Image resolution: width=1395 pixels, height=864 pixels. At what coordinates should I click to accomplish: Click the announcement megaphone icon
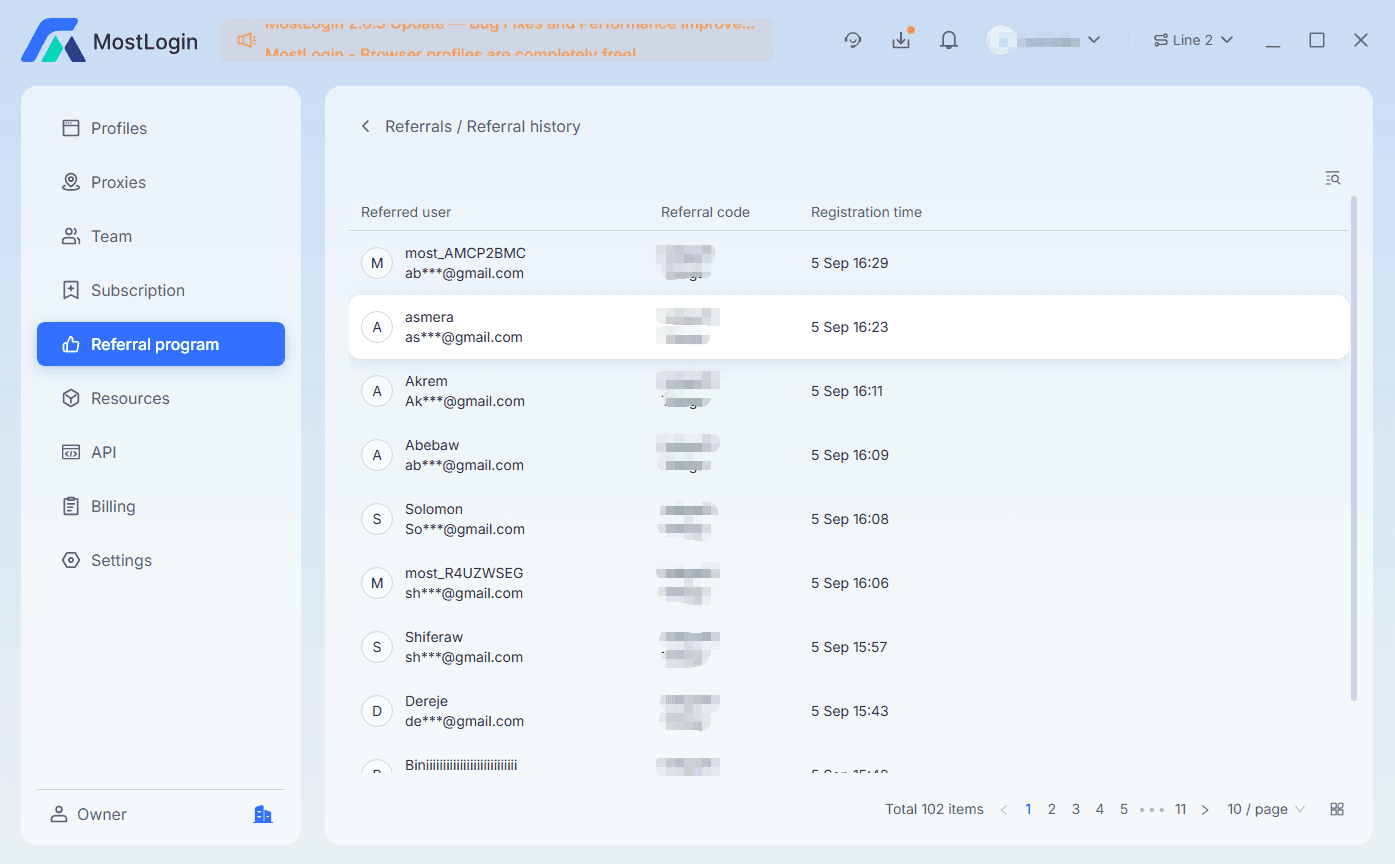(x=247, y=40)
